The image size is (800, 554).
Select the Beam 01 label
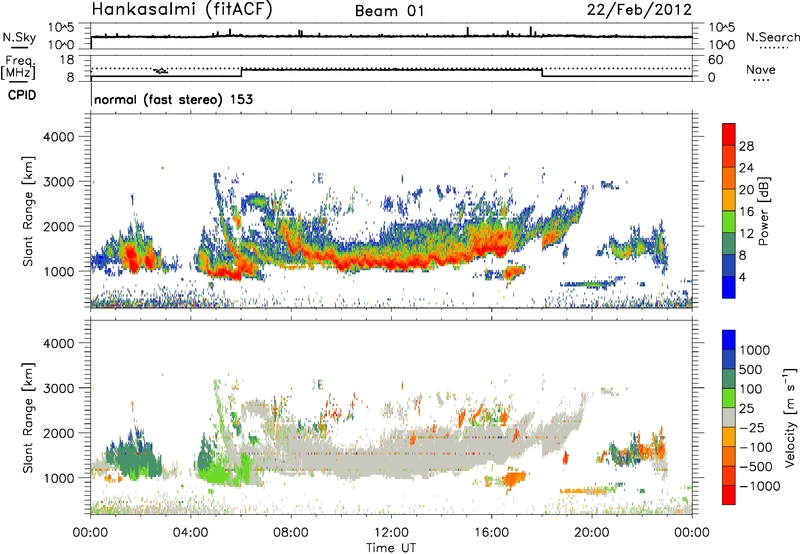(389, 11)
